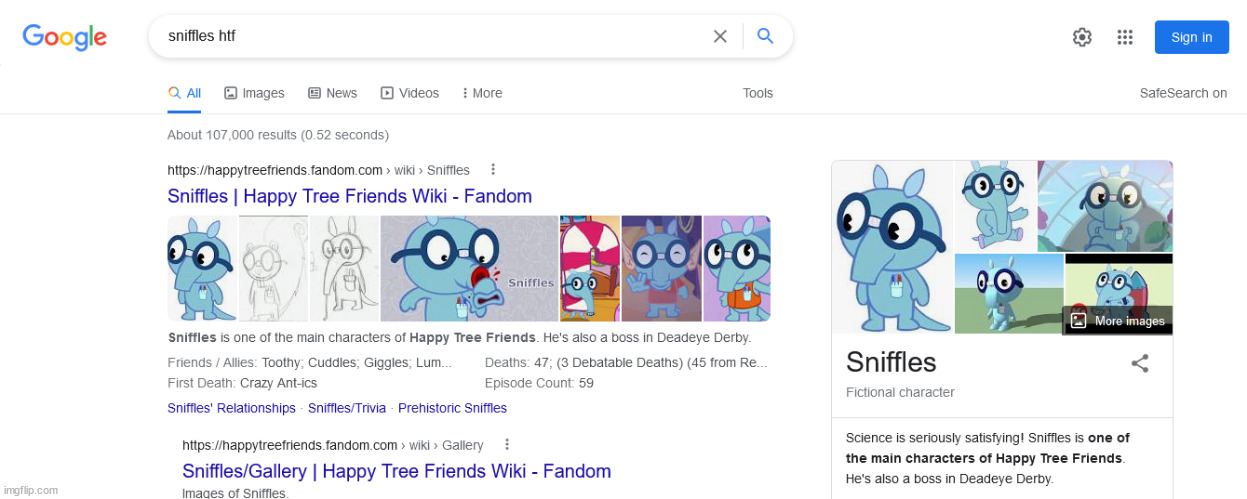The width and height of the screenshot is (1247, 499).
Task: Open the search Tools options
Action: tap(757, 93)
